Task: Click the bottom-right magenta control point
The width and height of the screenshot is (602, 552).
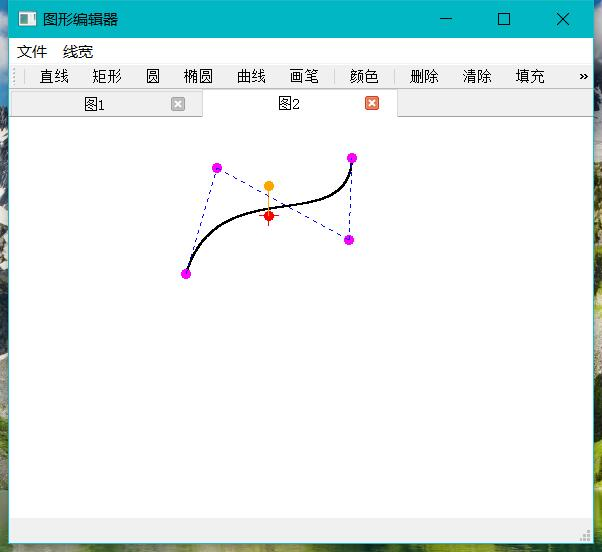Action: (x=349, y=240)
